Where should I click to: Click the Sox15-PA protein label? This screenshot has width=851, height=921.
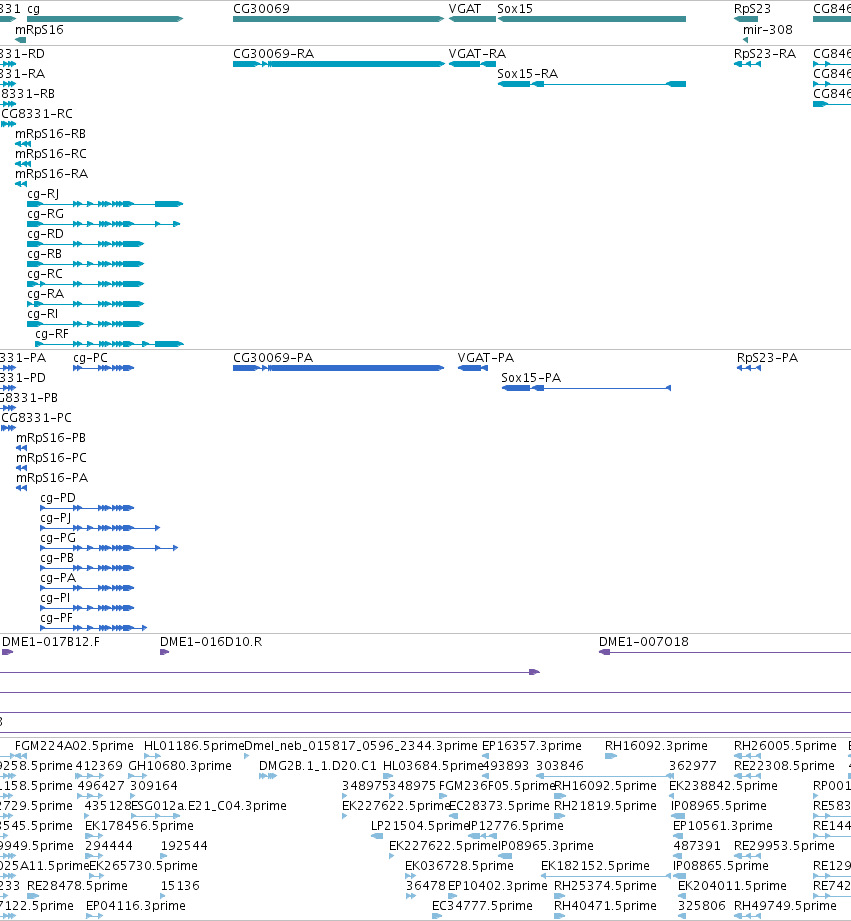pos(531,377)
